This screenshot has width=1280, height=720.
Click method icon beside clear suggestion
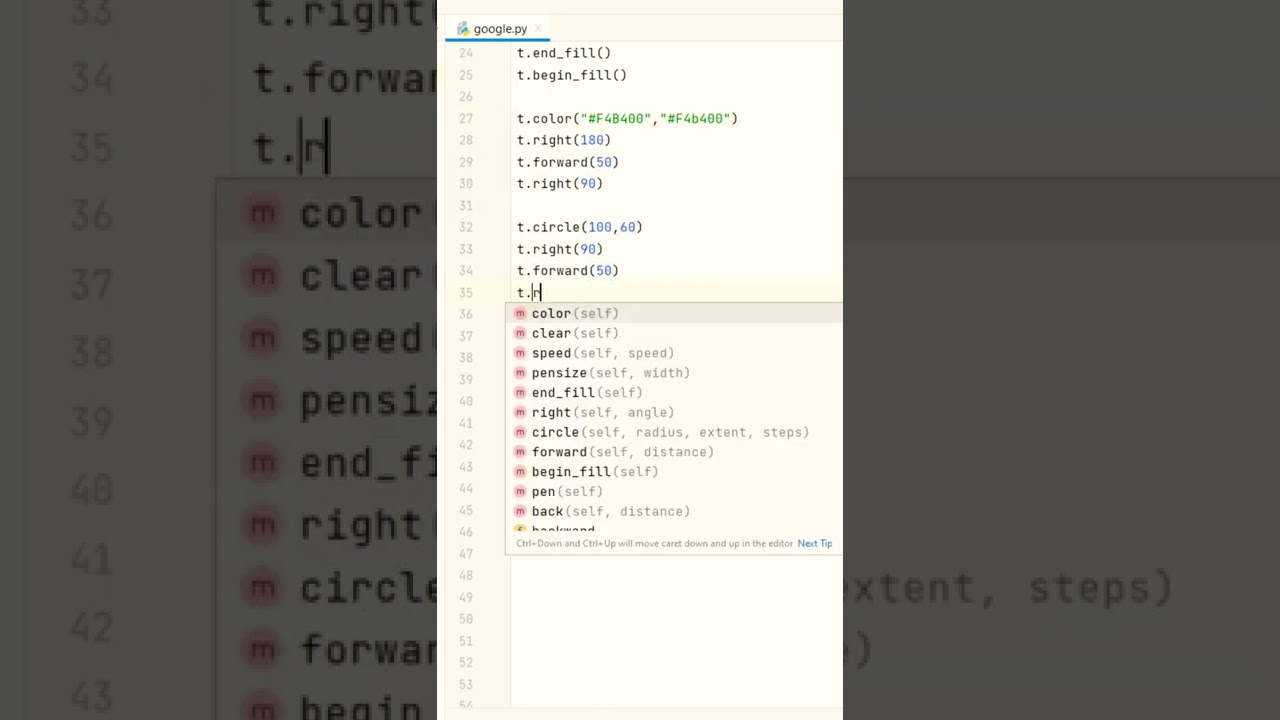pos(520,334)
